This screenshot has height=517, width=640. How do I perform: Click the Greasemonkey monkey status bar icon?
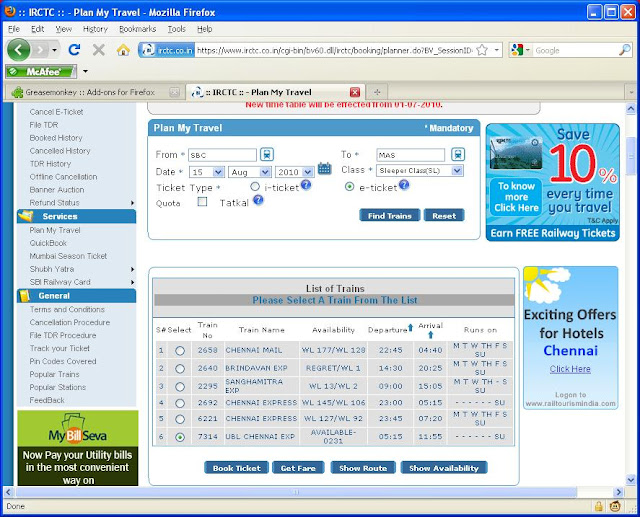tap(615, 506)
